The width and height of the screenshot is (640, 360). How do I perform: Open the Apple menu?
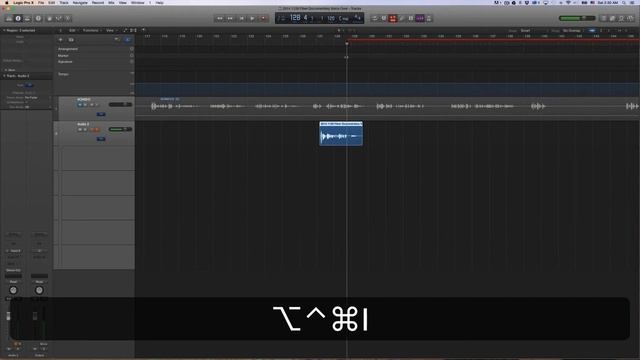(7, 2)
